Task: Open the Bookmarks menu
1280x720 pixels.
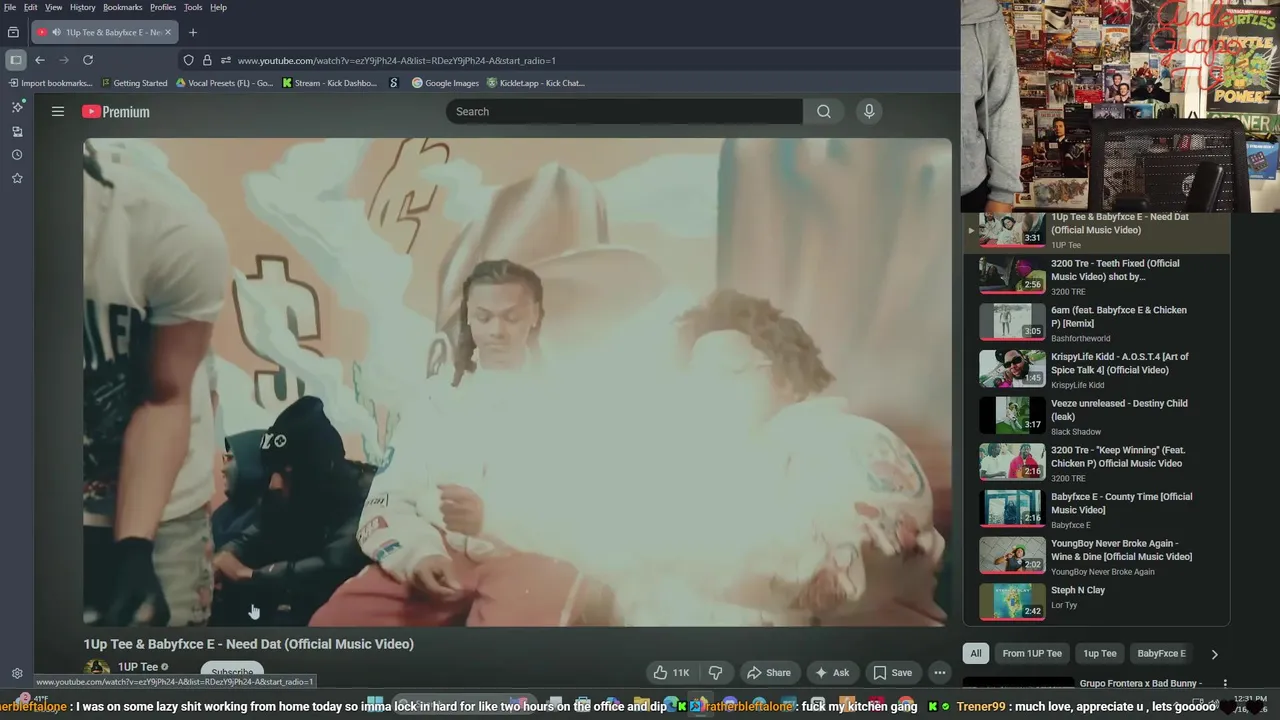Action: 122,7
